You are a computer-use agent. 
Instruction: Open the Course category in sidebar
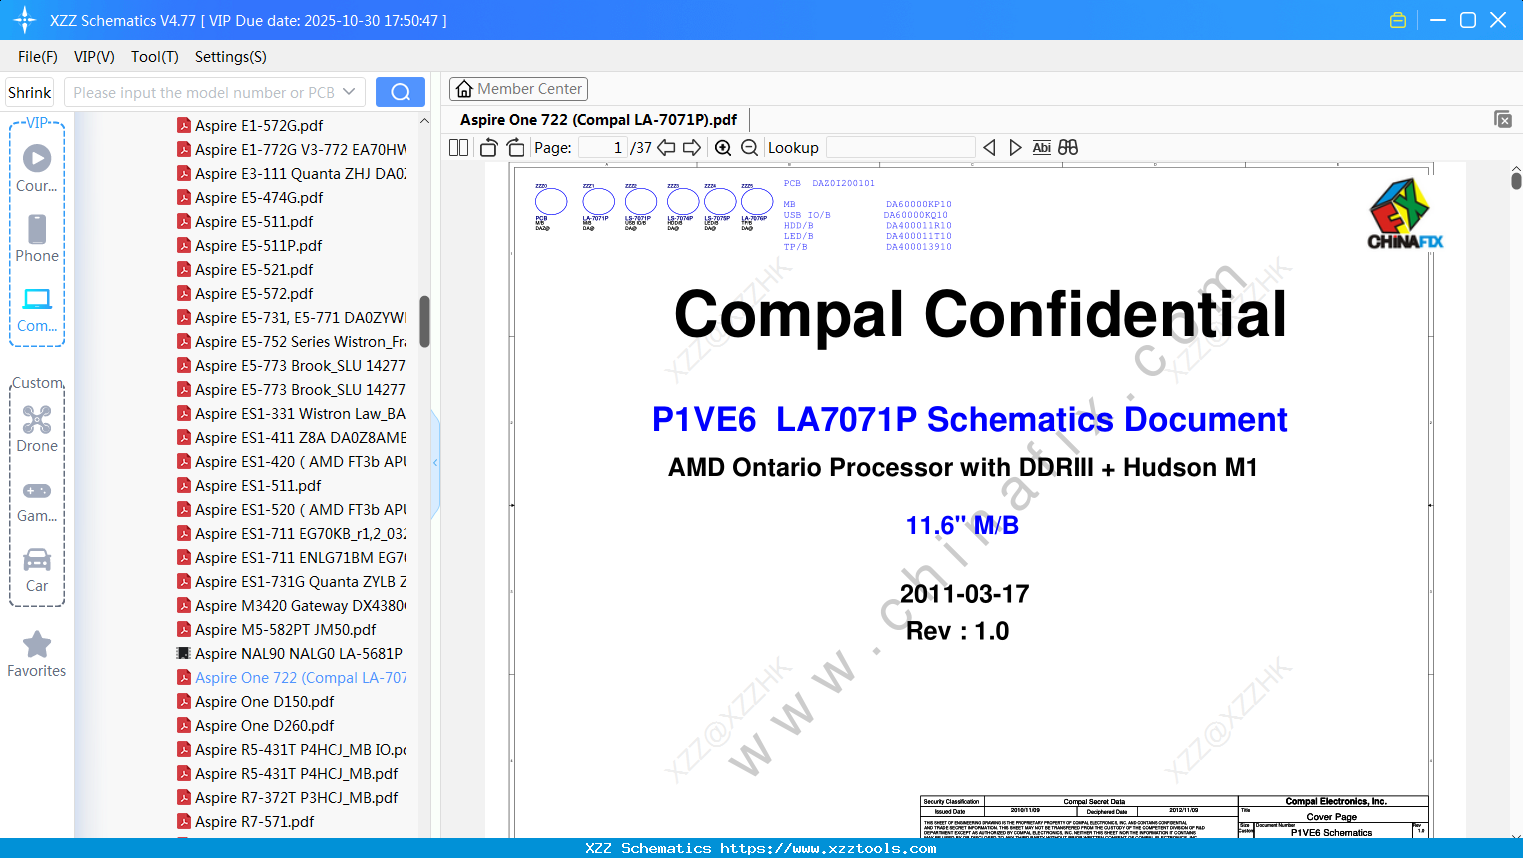[x=37, y=168]
